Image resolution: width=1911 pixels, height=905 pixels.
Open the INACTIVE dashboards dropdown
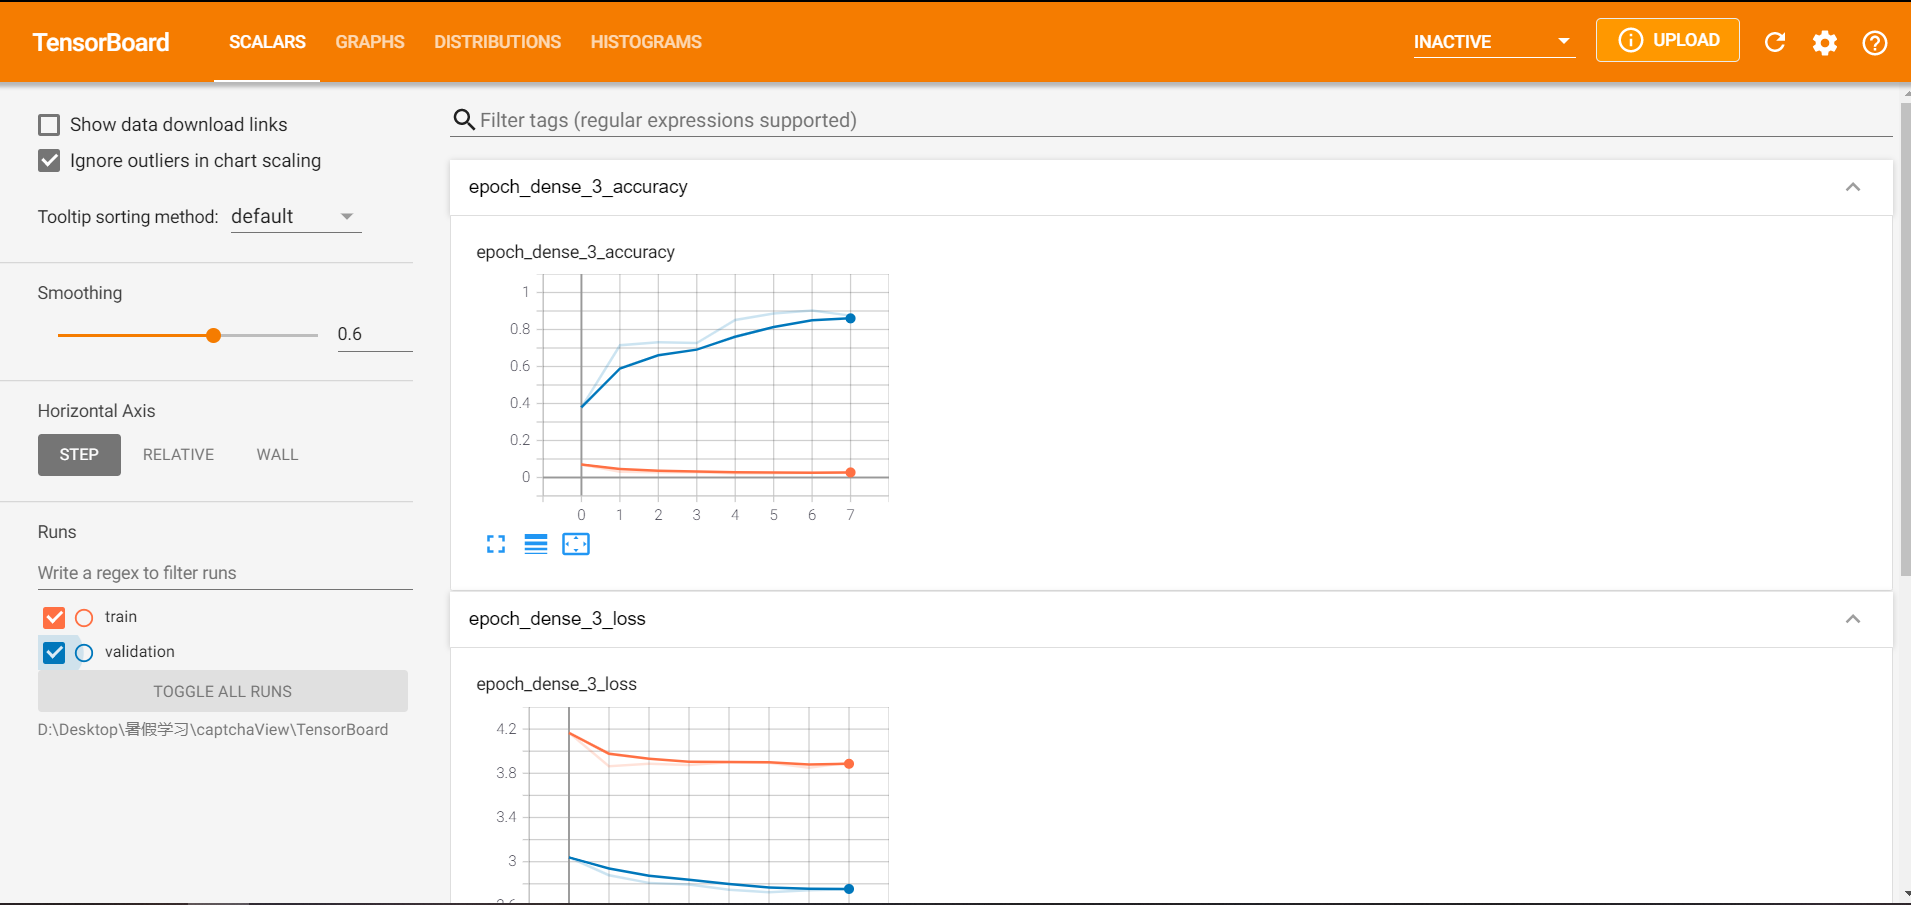pyautogui.click(x=1494, y=42)
